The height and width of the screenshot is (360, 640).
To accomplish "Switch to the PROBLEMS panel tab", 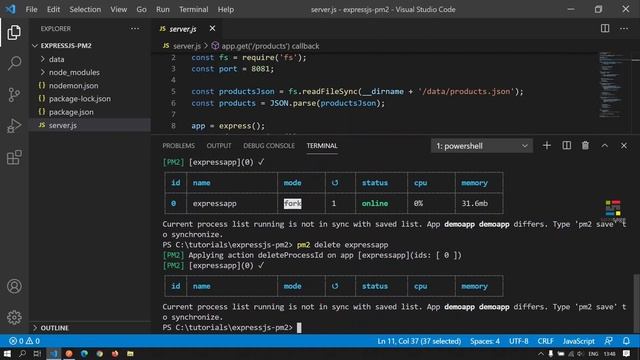I will point(178,146).
